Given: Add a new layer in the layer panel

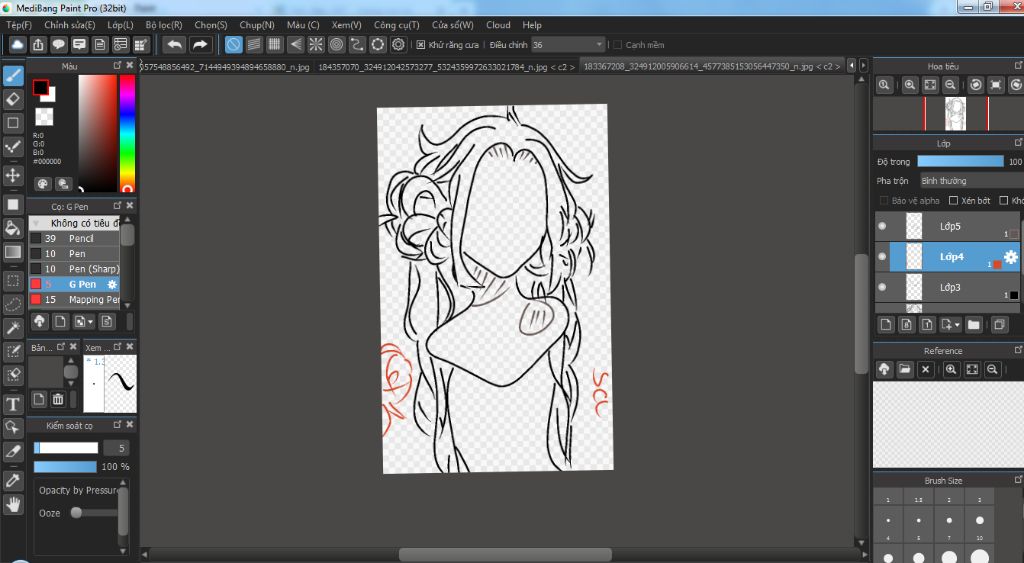Looking at the screenshot, I should tap(886, 325).
